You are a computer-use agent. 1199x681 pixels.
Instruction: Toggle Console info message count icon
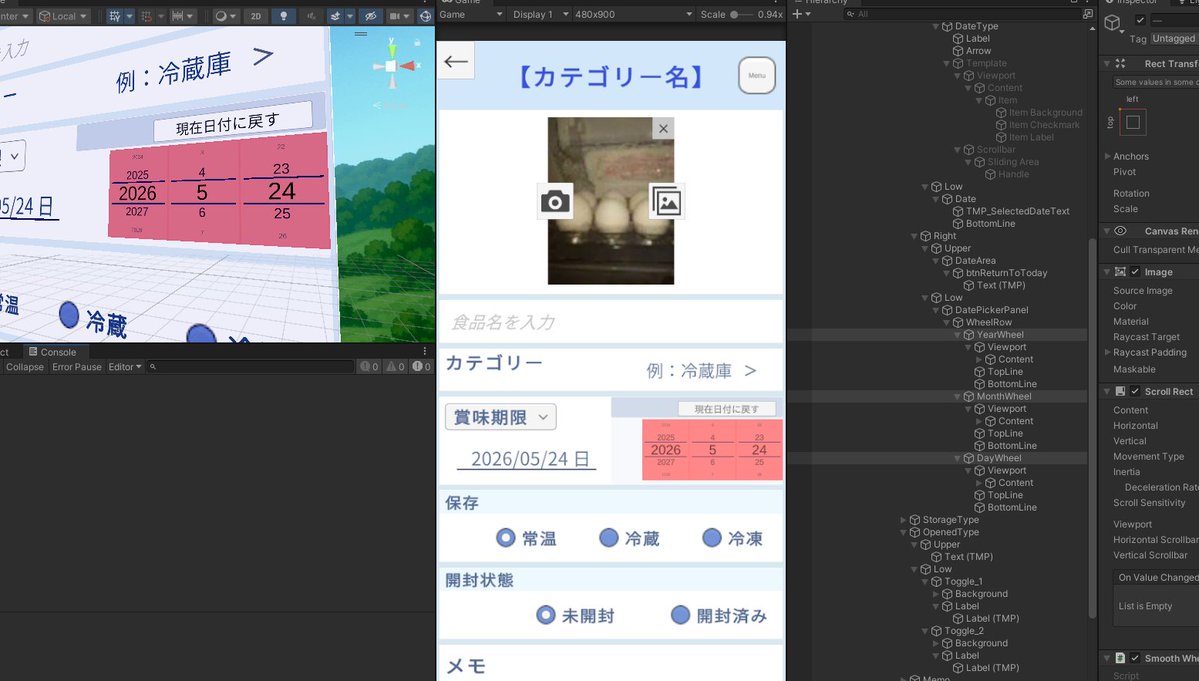(369, 367)
